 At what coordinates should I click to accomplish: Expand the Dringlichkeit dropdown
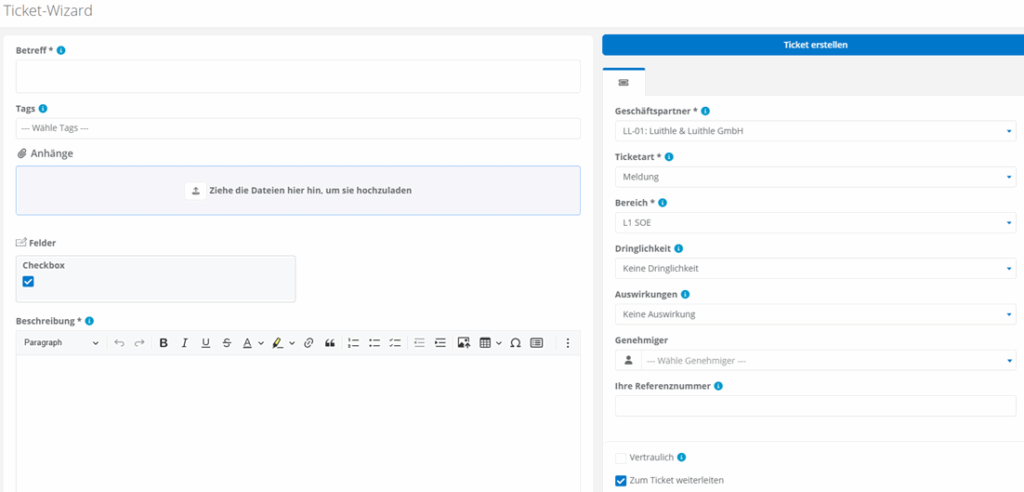pos(814,268)
